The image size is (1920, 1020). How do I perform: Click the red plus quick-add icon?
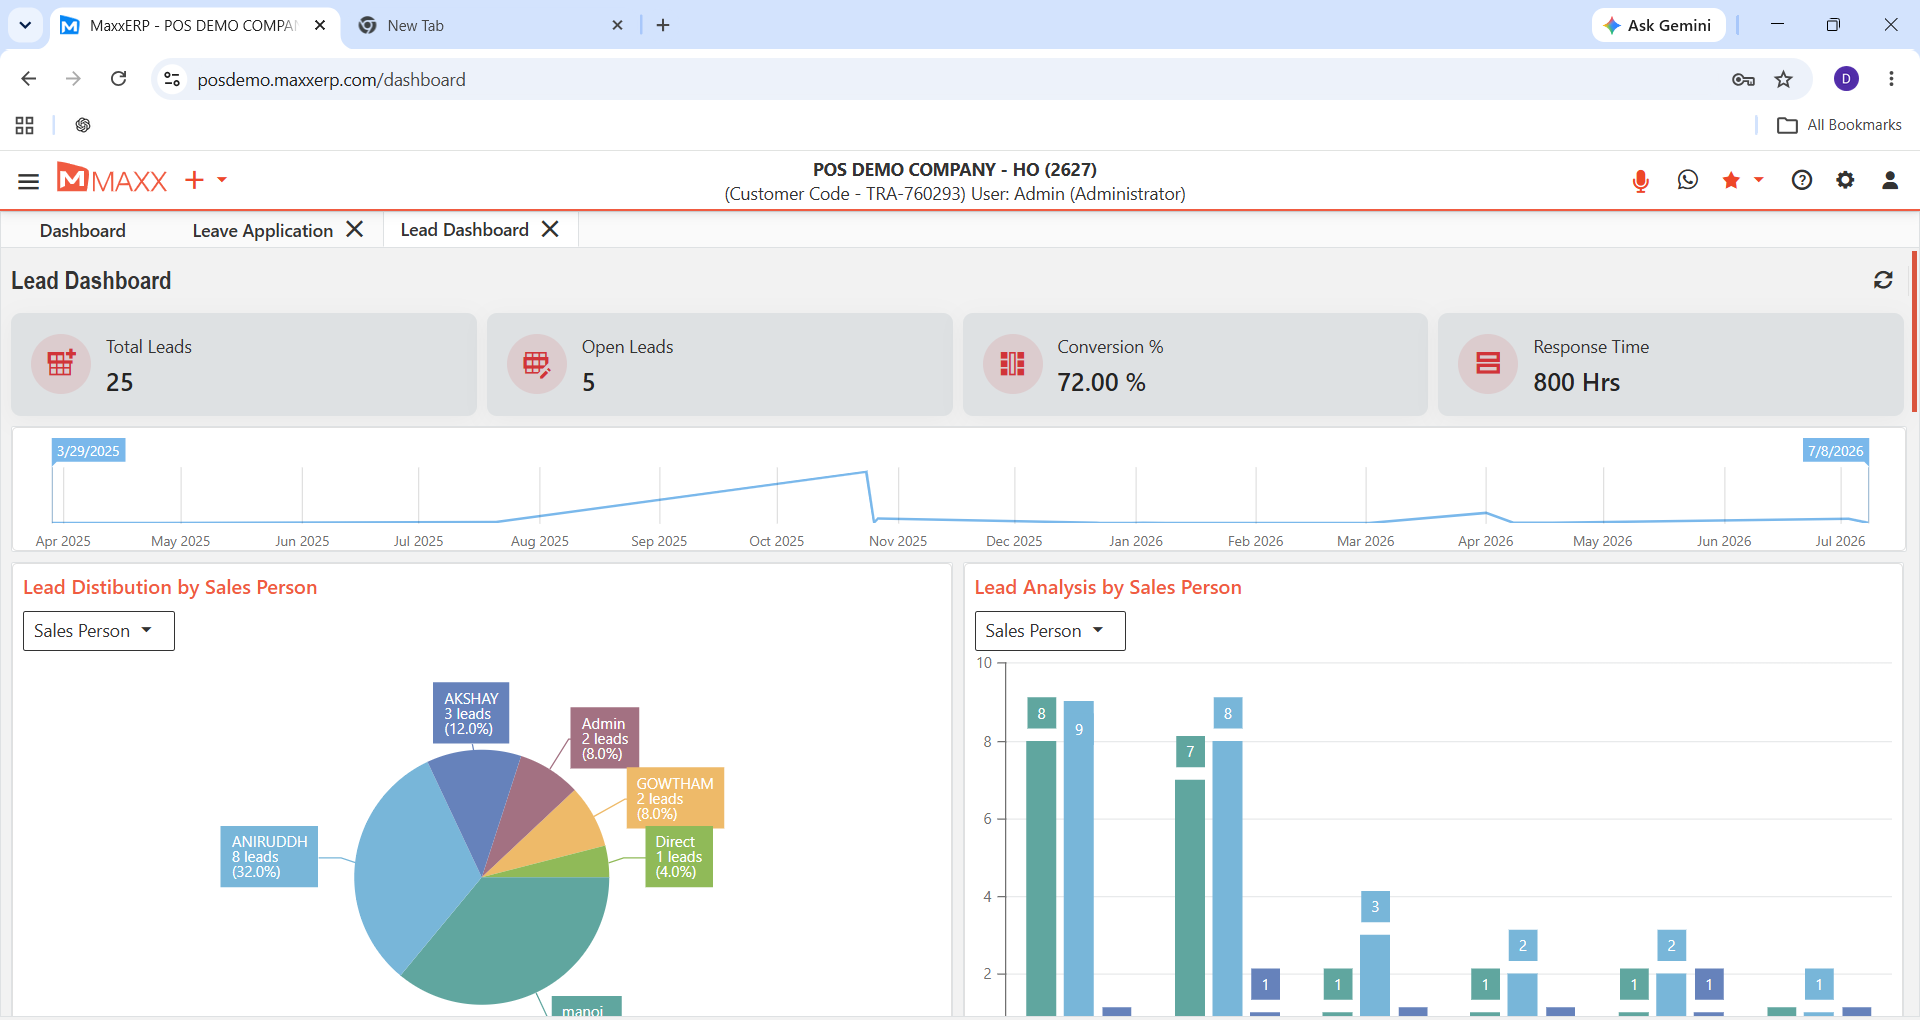point(194,180)
